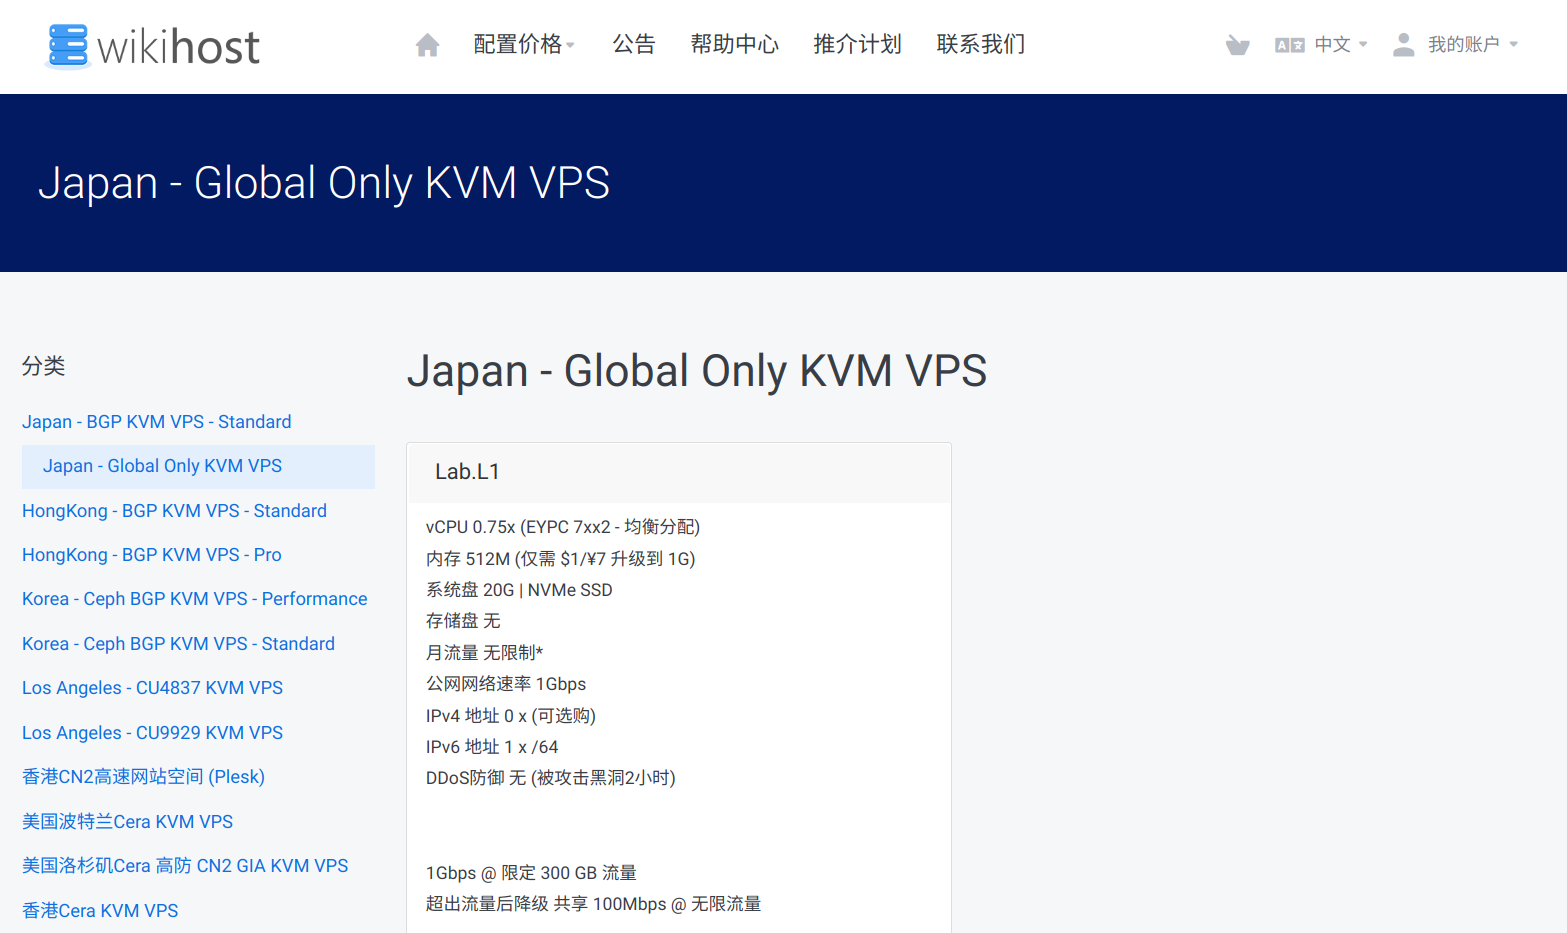
Task: Open 美国洛杉矶Cera 高防 CN2 GIA KVM VPS
Action: click(185, 866)
